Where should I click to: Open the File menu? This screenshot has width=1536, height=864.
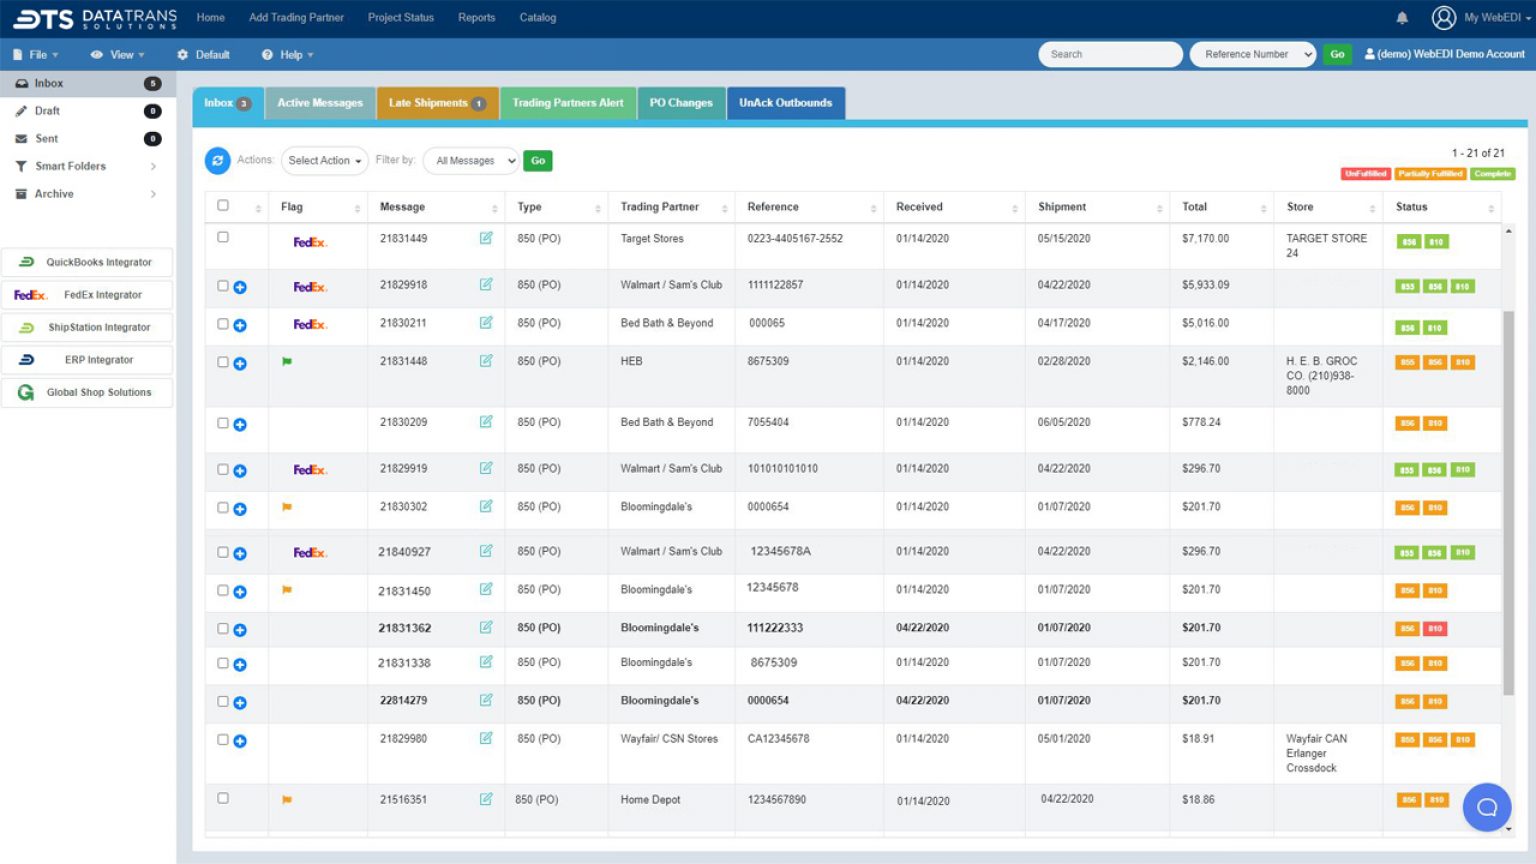35,54
